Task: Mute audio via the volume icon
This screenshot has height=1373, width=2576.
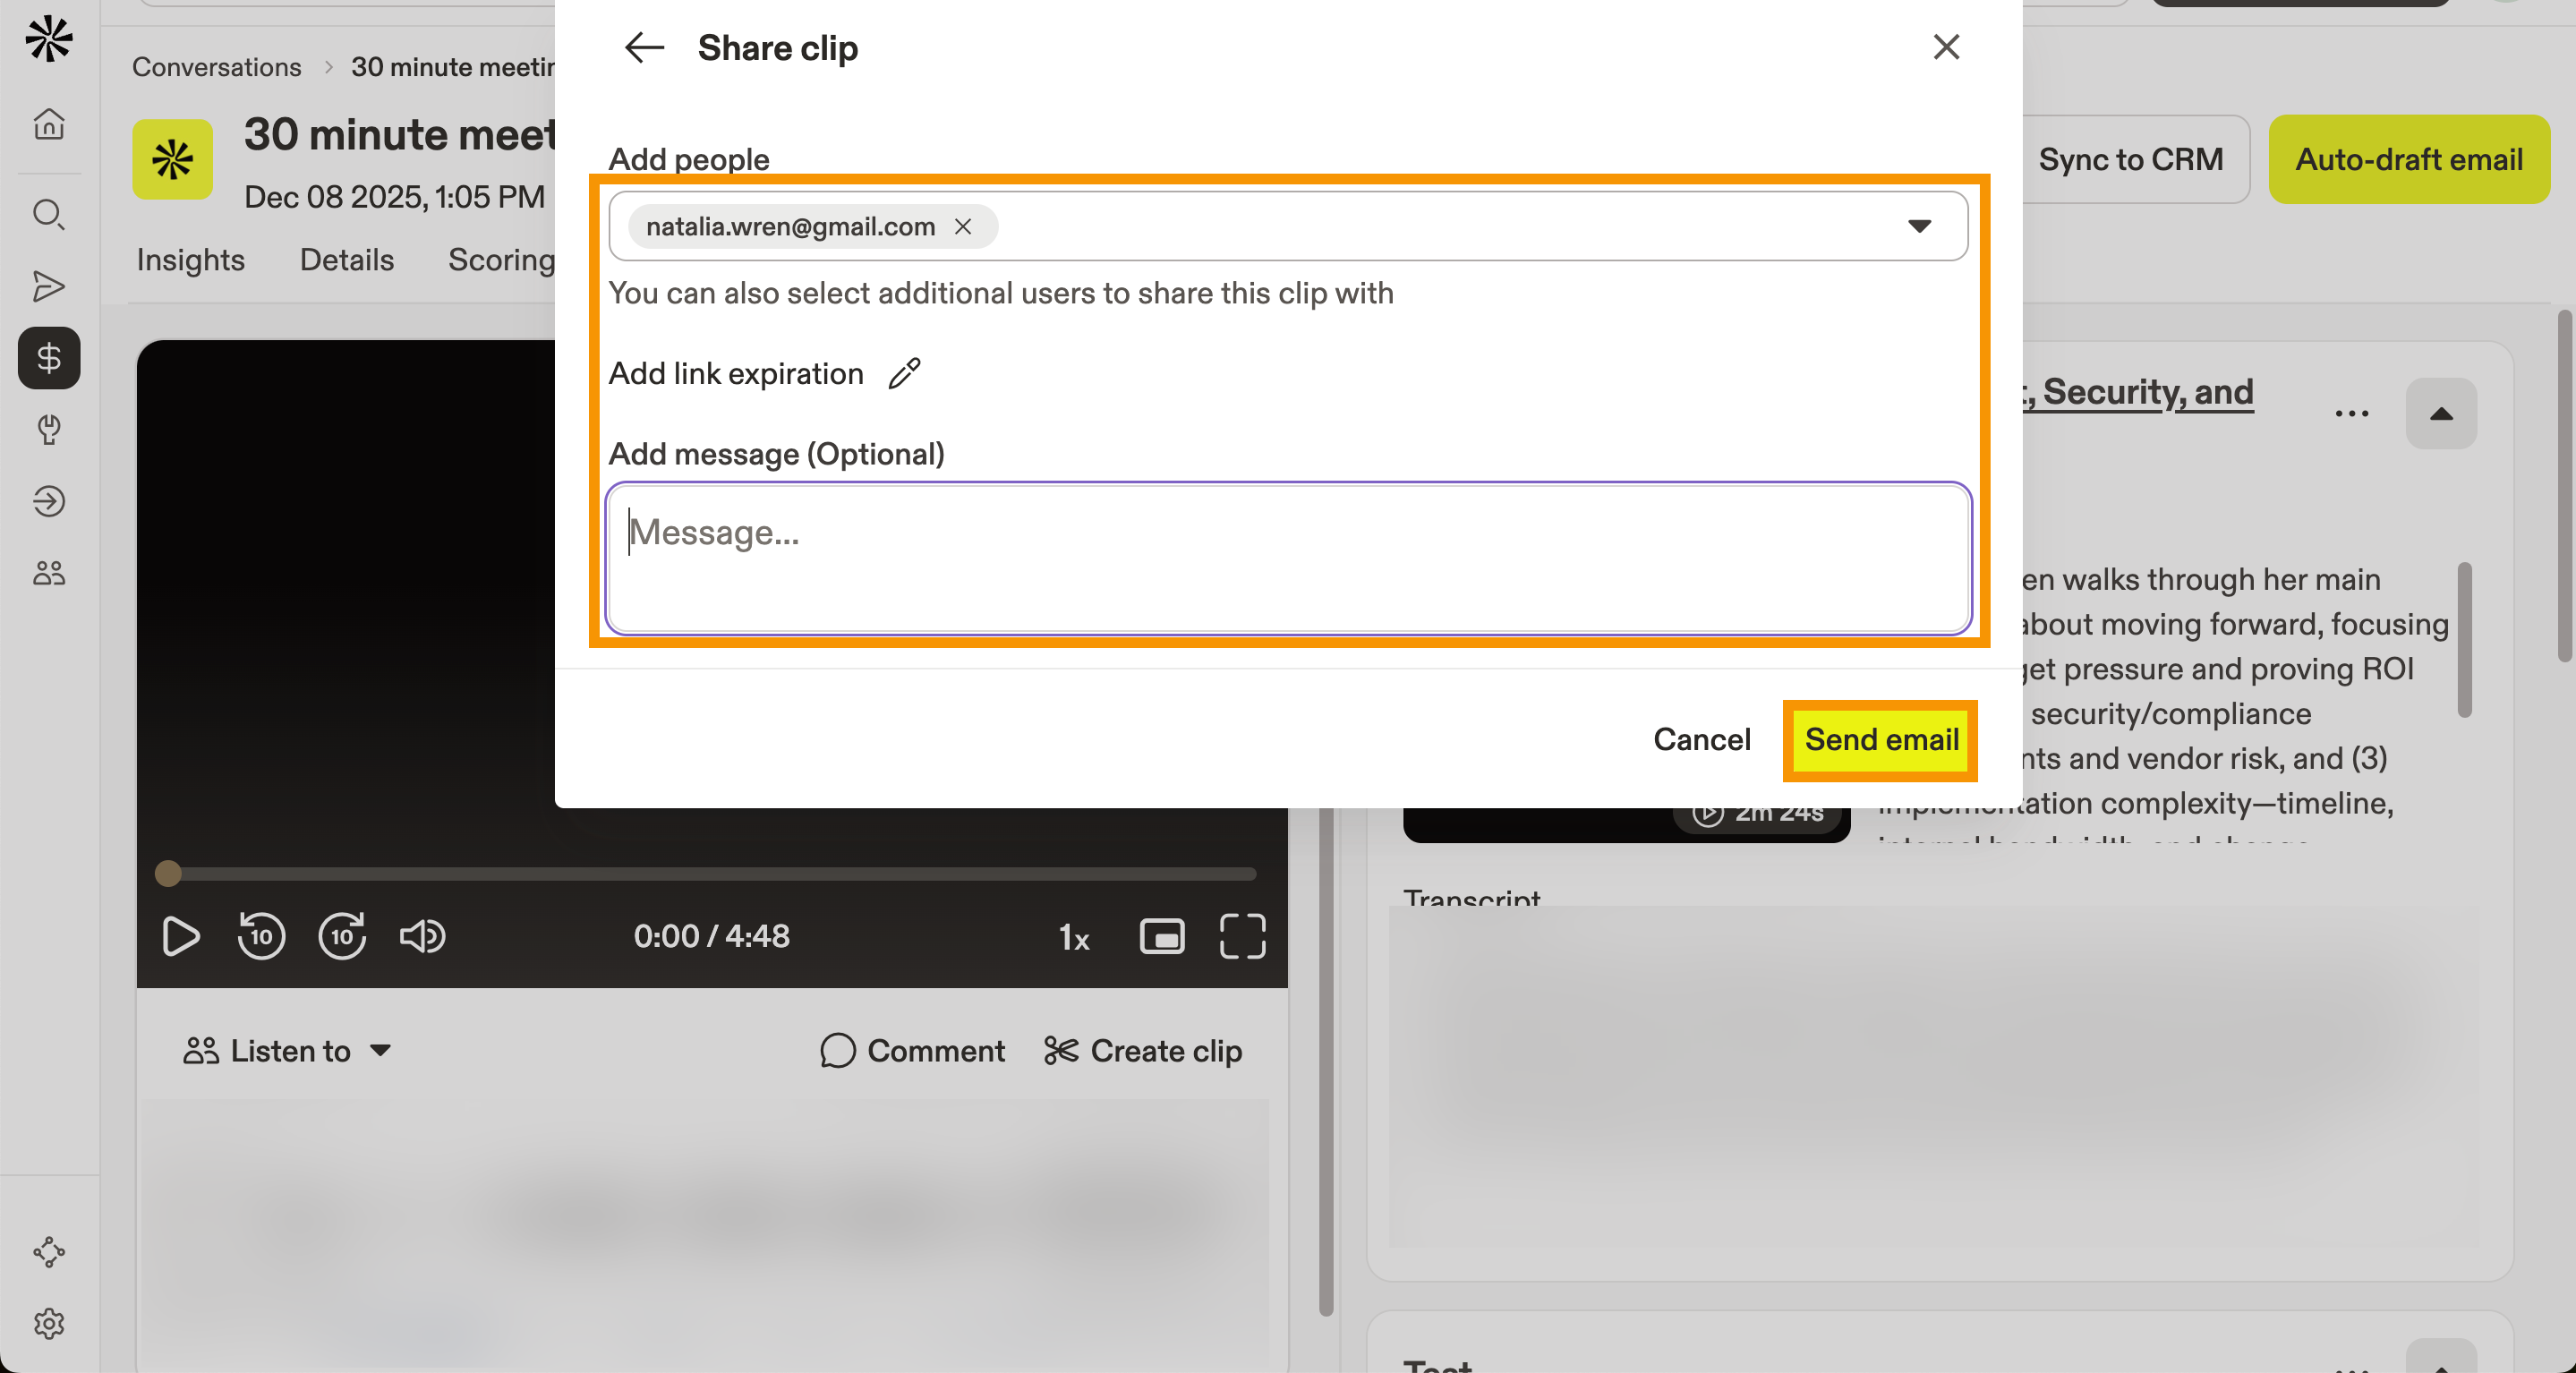Action: tap(422, 936)
